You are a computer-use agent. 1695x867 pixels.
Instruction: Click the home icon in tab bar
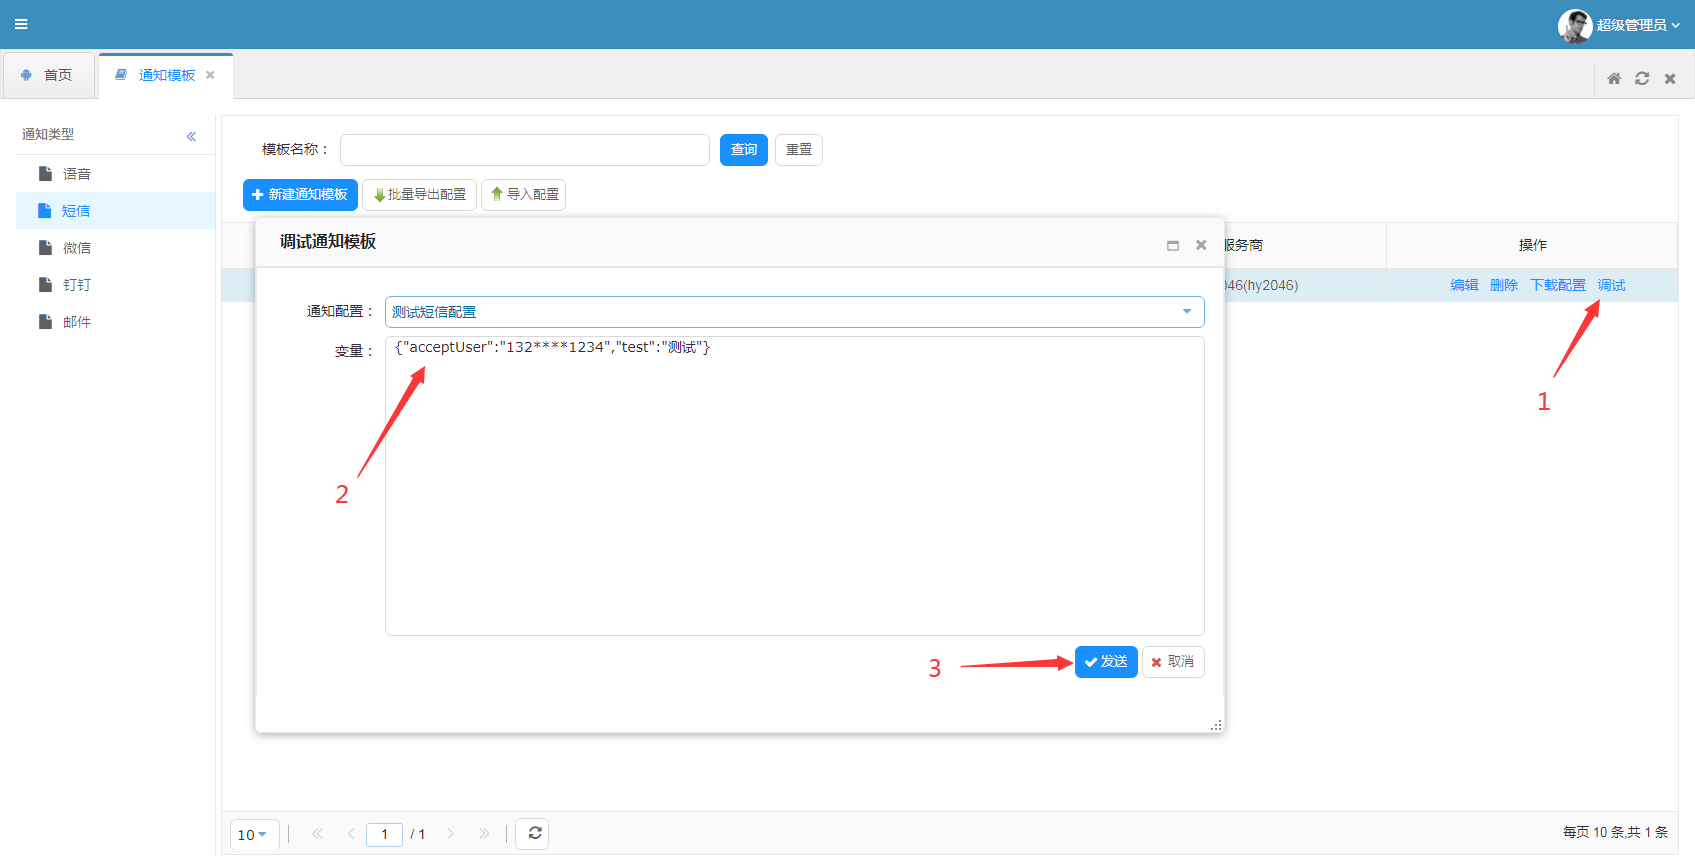coord(1614,78)
